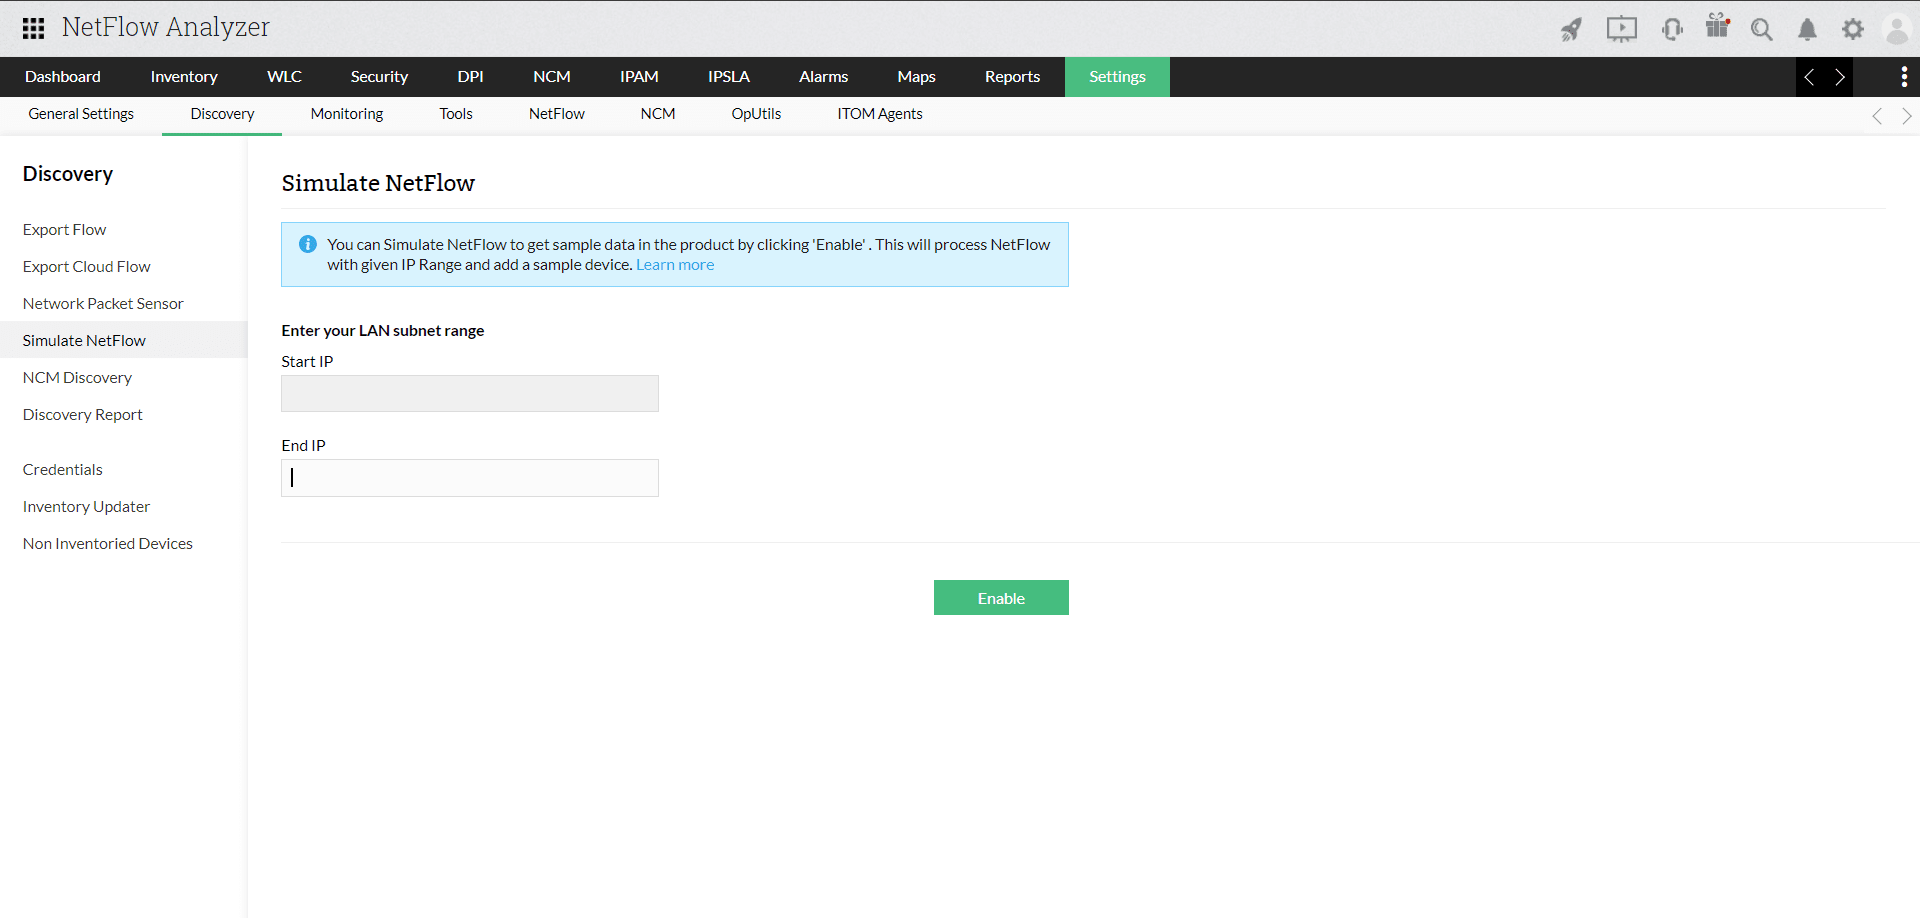The width and height of the screenshot is (1920, 918).
Task: Open Inventory Updater in sidebar
Action: (87, 507)
